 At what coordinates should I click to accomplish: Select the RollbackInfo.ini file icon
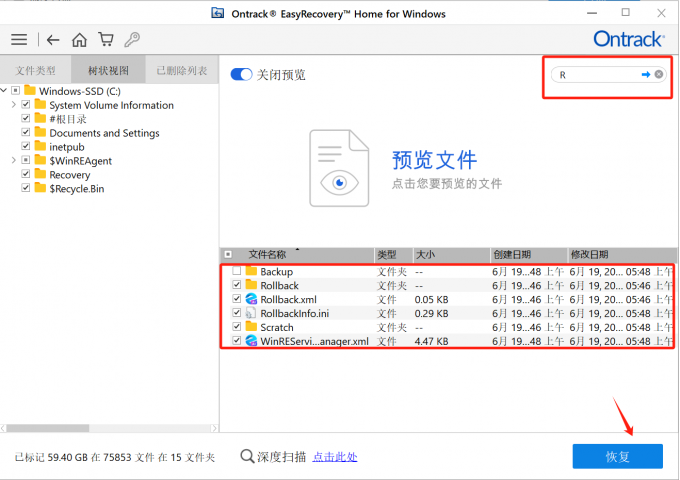tap(251, 313)
